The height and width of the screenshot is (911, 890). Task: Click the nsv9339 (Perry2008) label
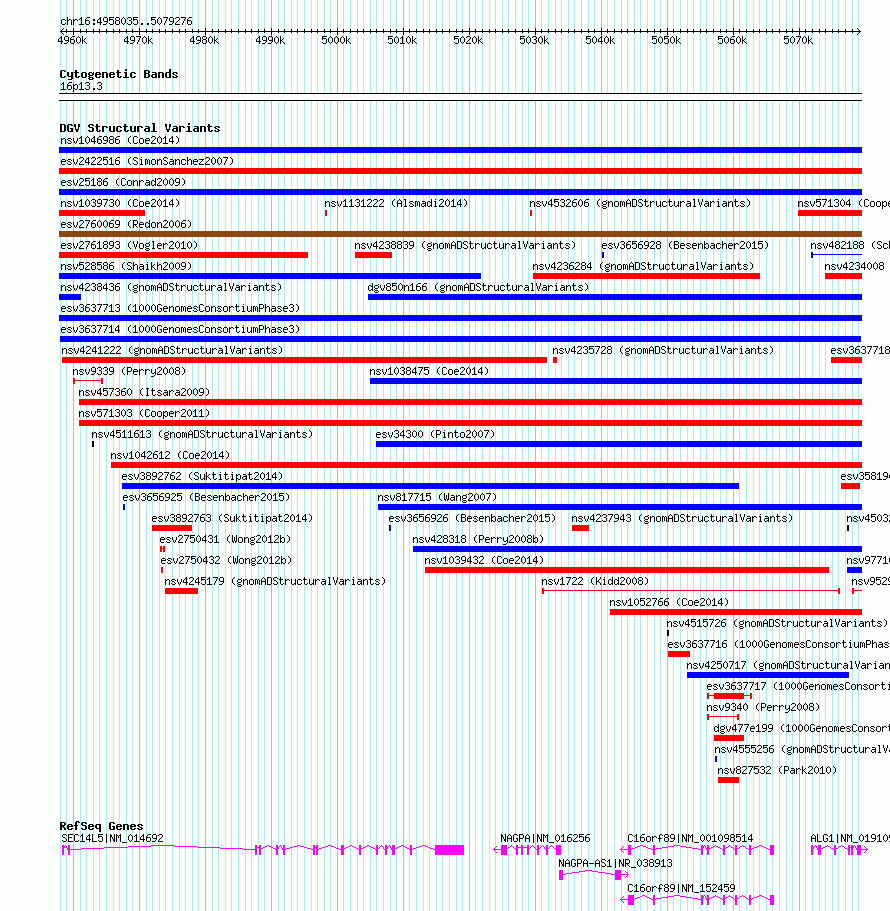(x=129, y=371)
